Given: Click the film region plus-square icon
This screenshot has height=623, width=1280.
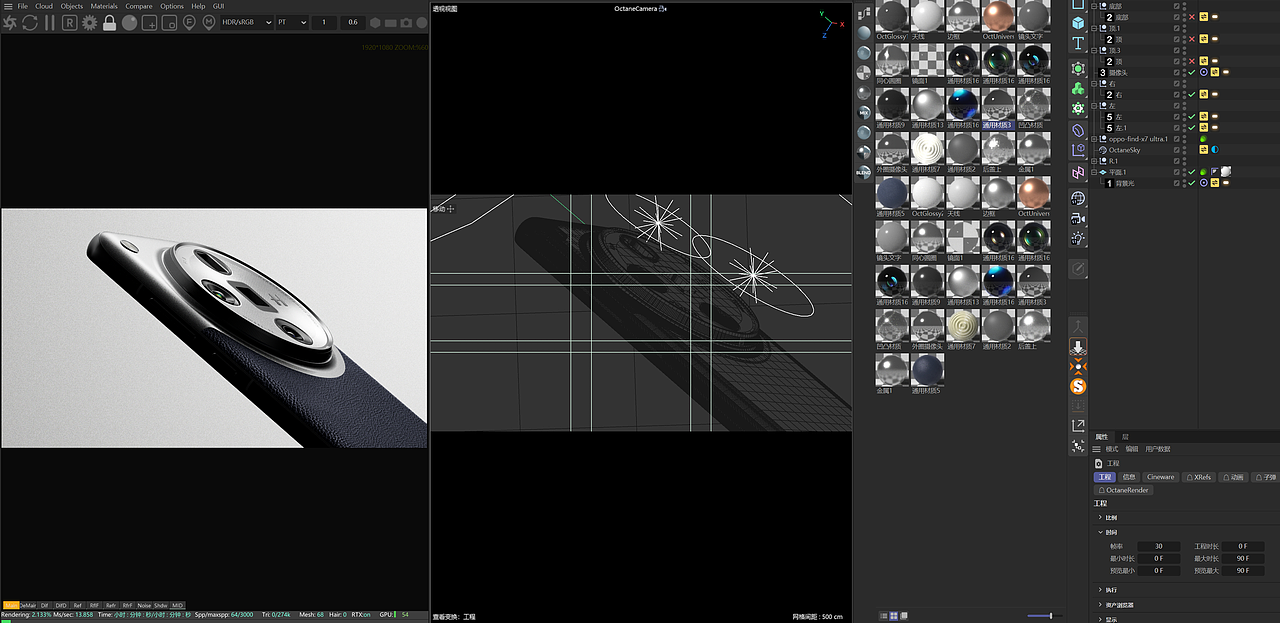Looking at the screenshot, I should 149,22.
